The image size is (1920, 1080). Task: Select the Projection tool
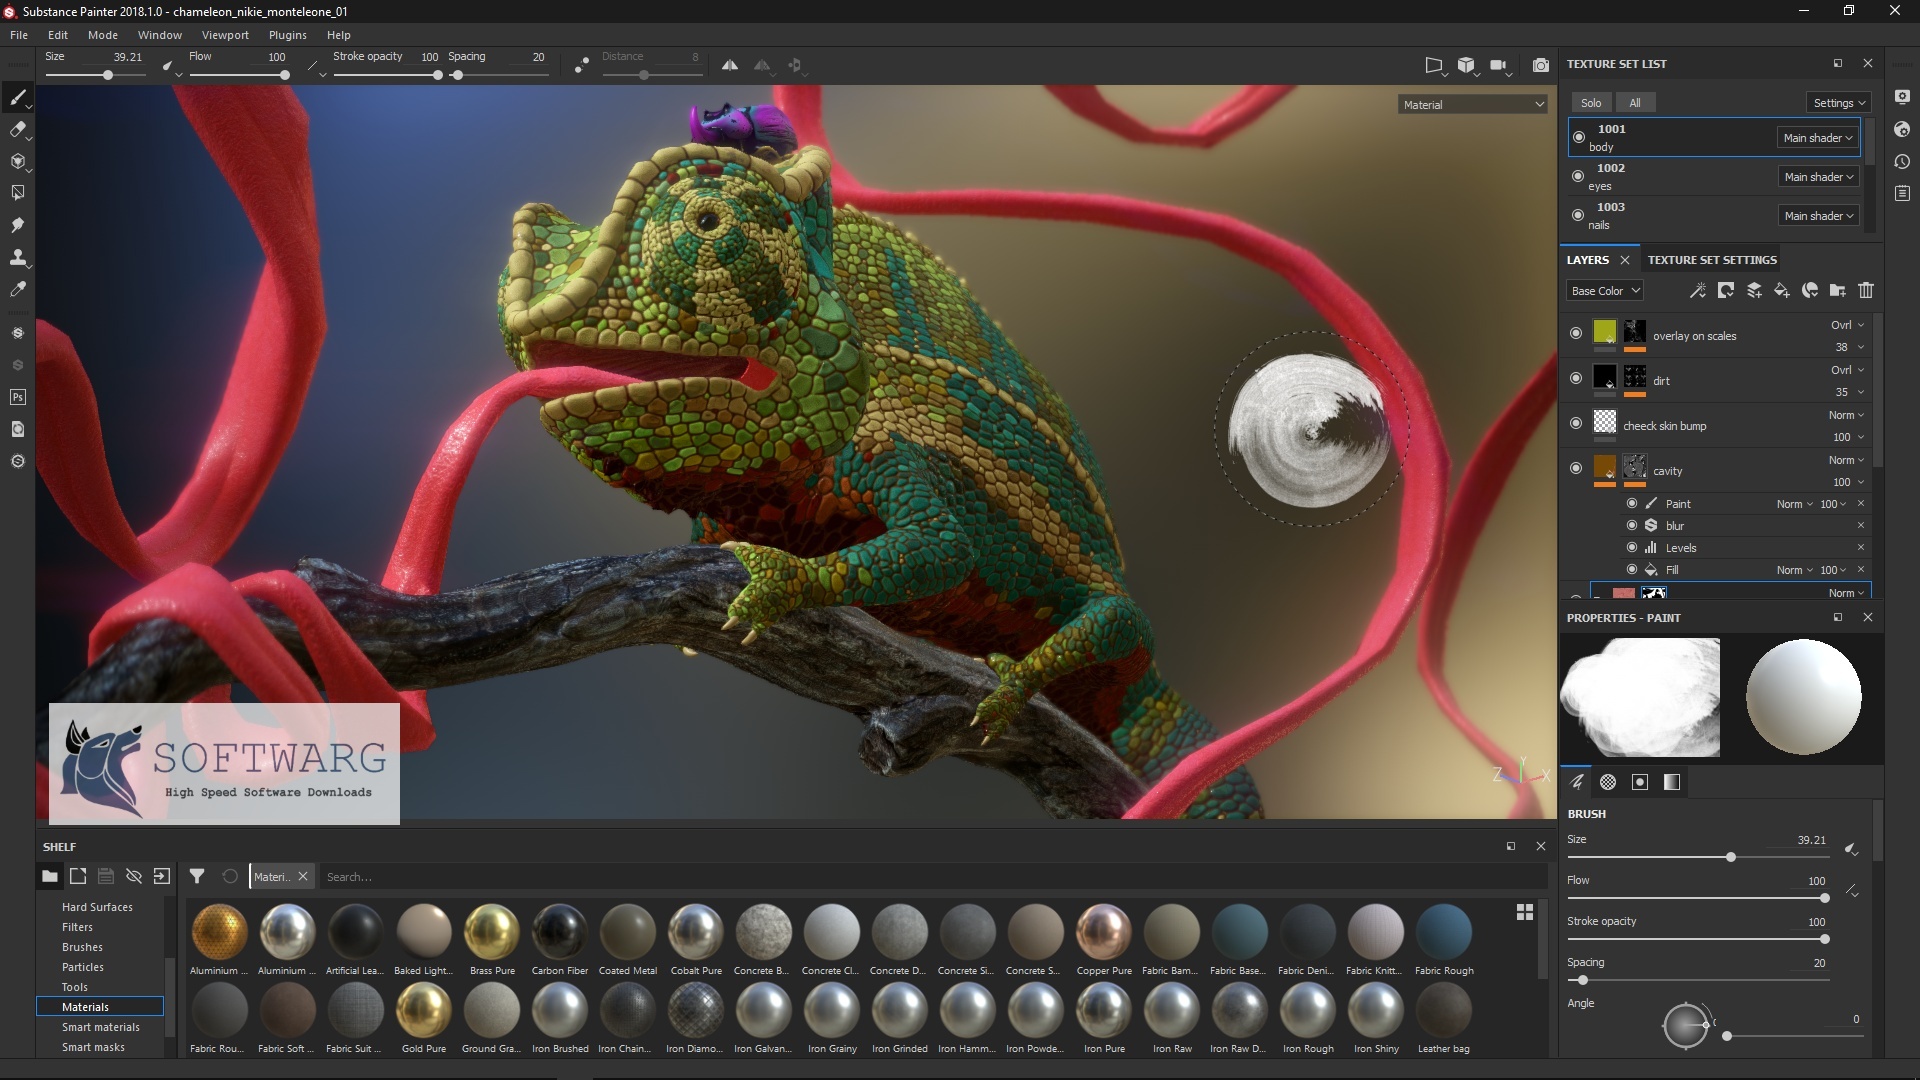17,161
